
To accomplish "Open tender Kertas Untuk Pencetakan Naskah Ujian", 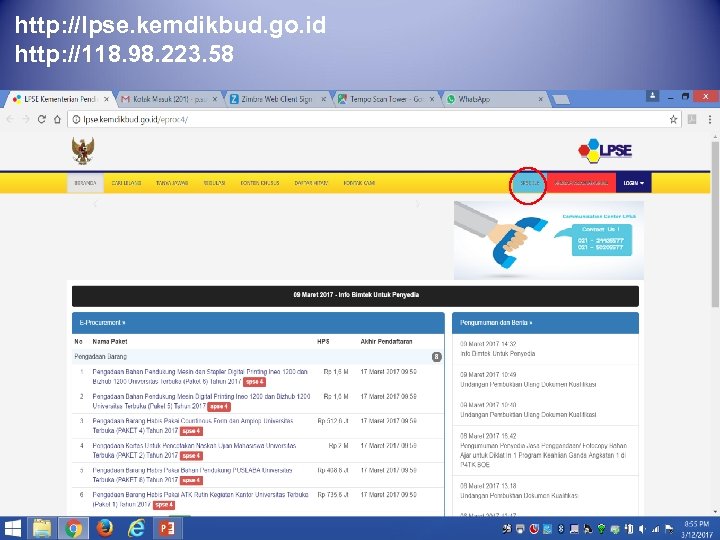I will click(194, 450).
